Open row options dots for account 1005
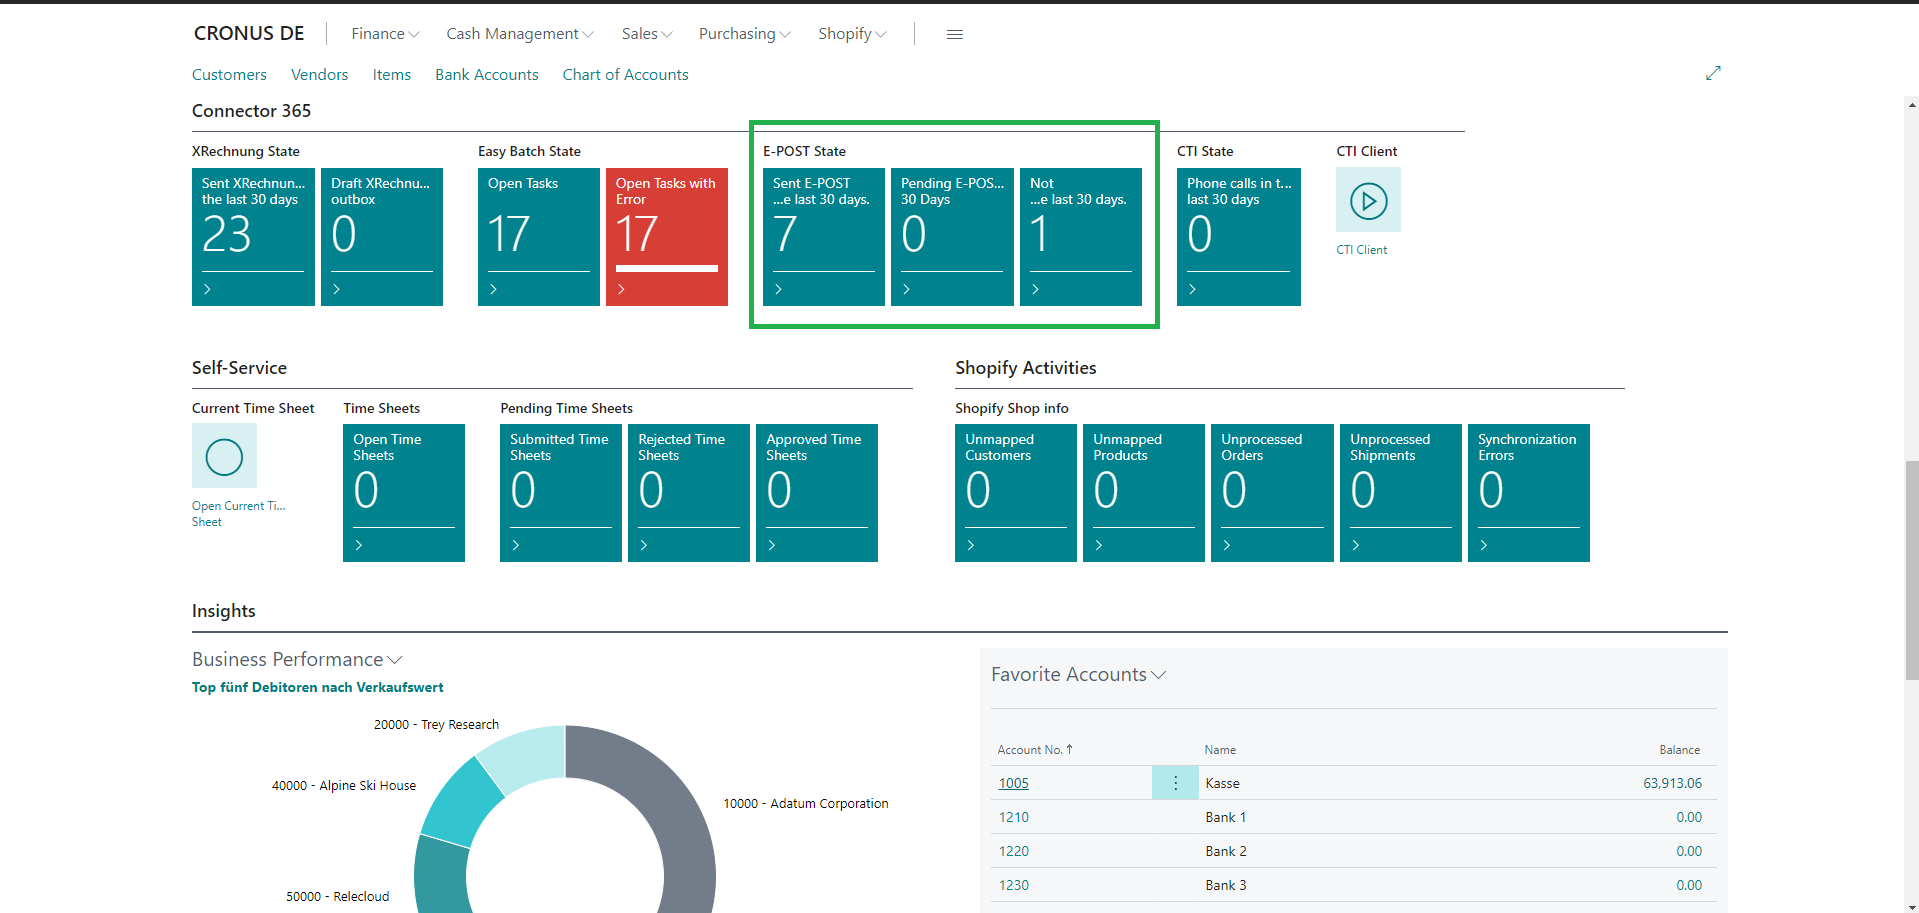 1175,783
